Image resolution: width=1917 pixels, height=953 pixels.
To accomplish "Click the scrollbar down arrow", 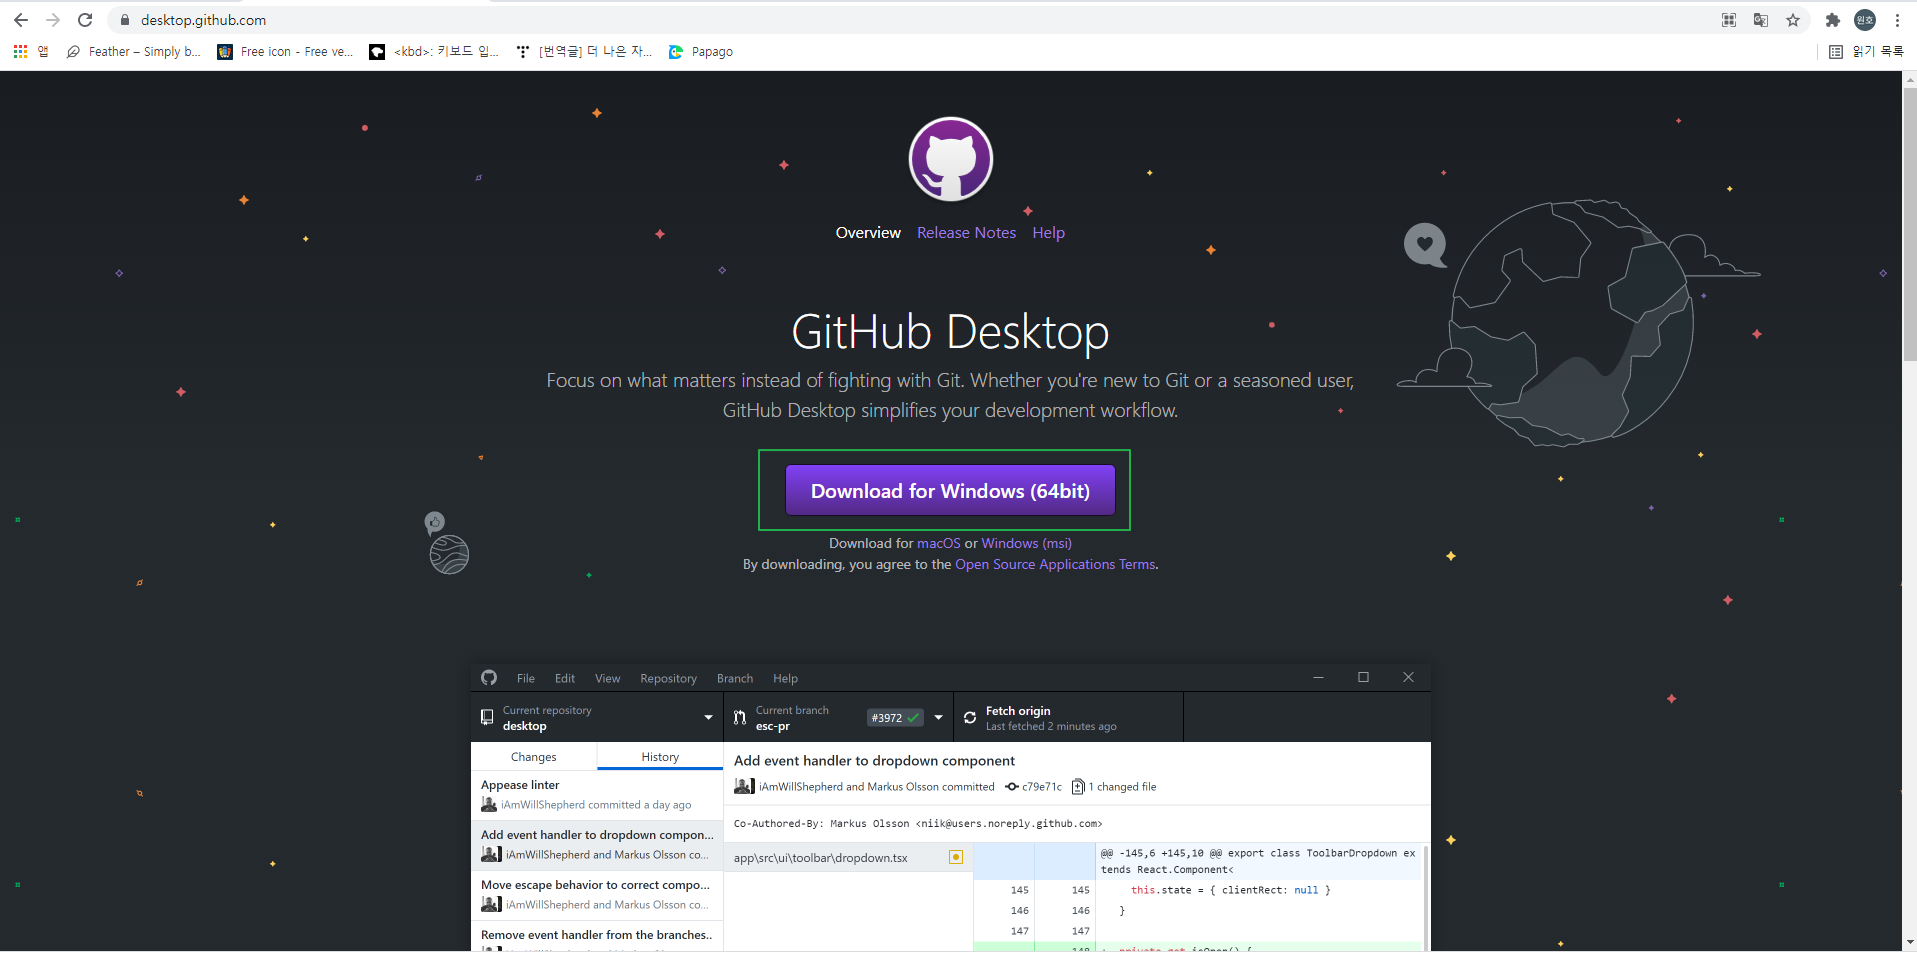I will [x=1909, y=942].
